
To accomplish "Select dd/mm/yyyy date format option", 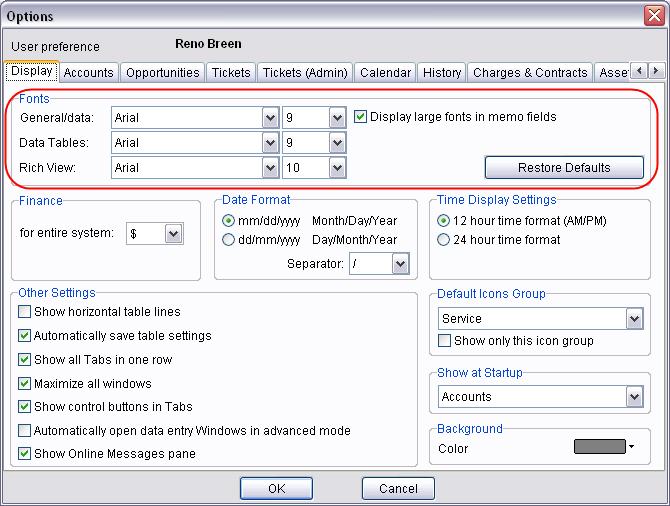I will (229, 240).
